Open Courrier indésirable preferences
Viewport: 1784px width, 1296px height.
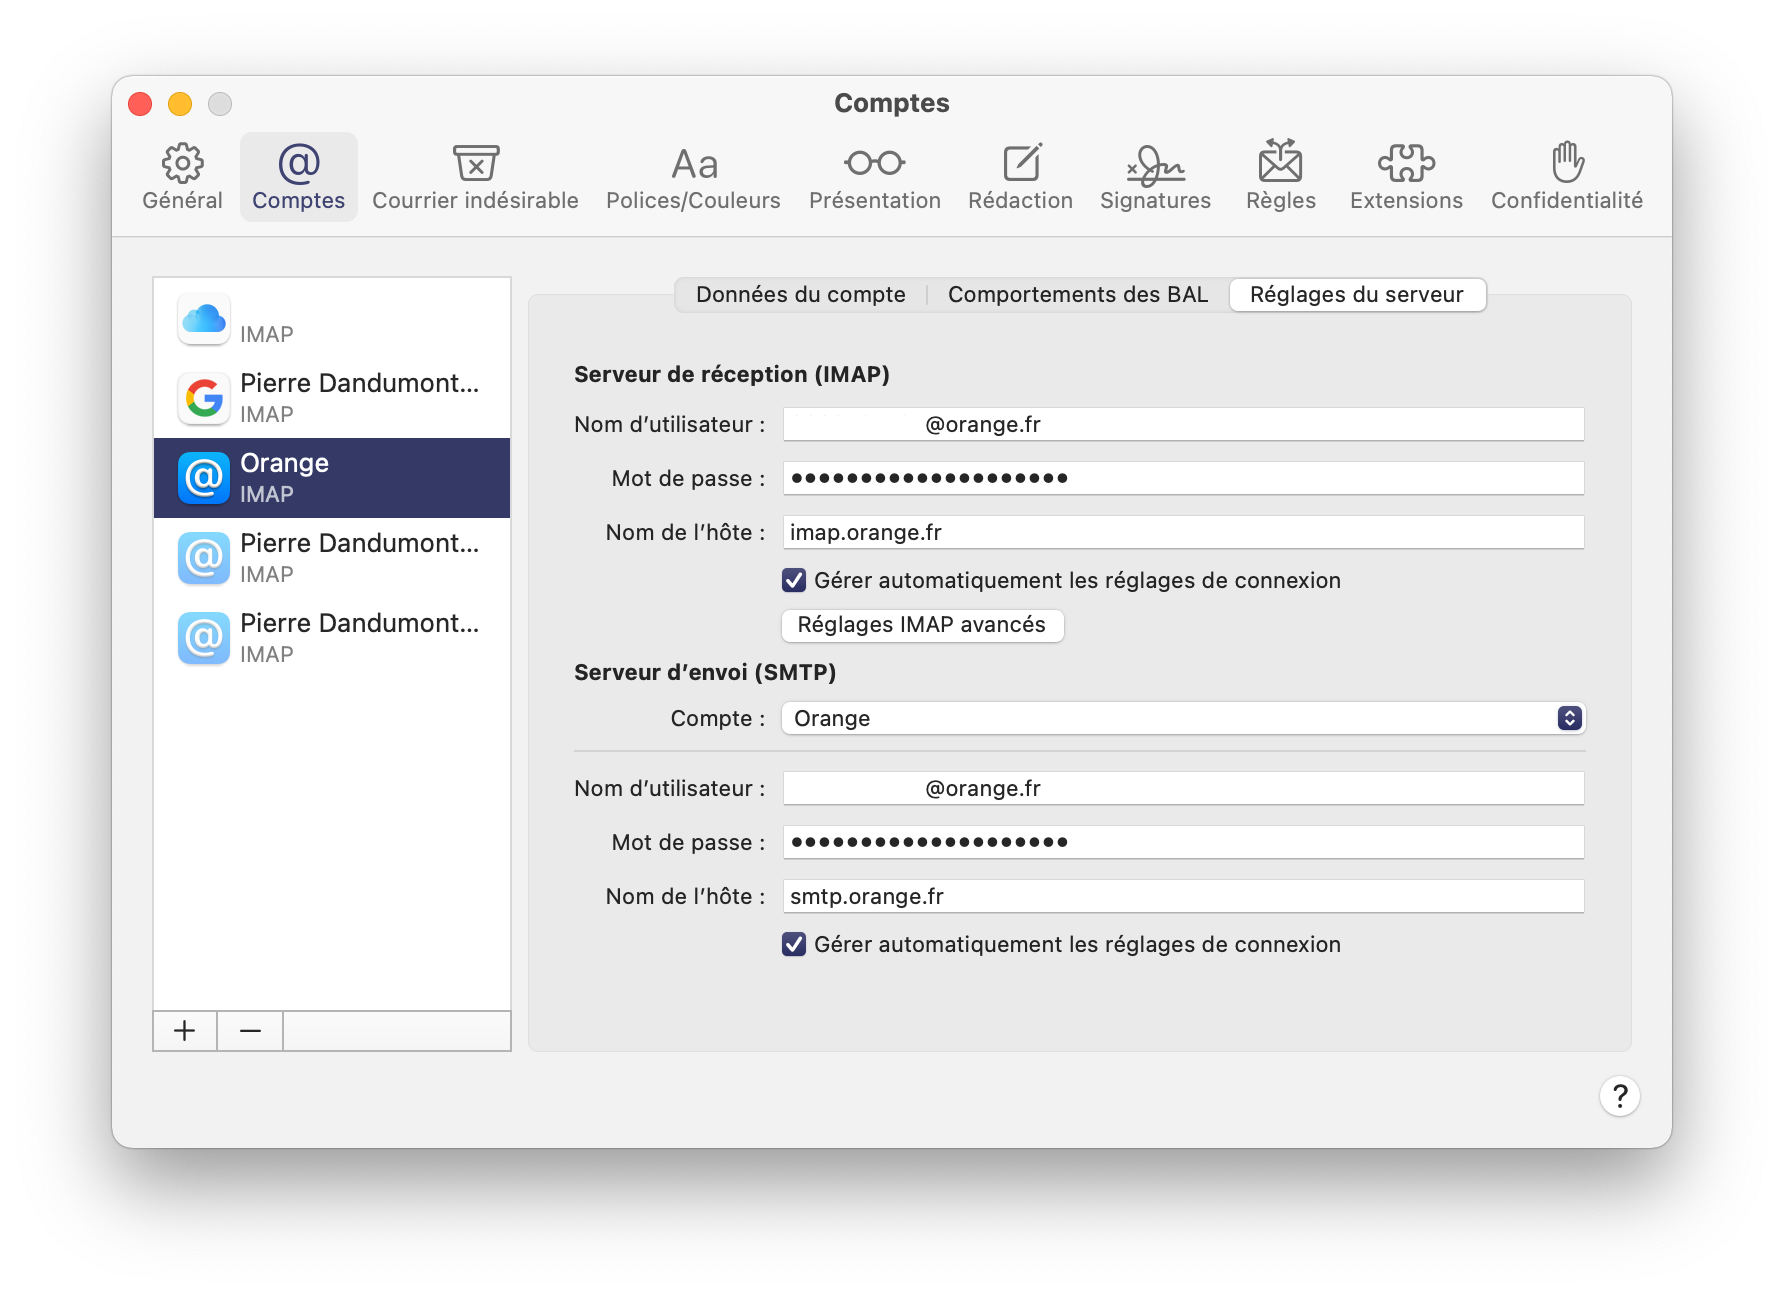coord(475,177)
